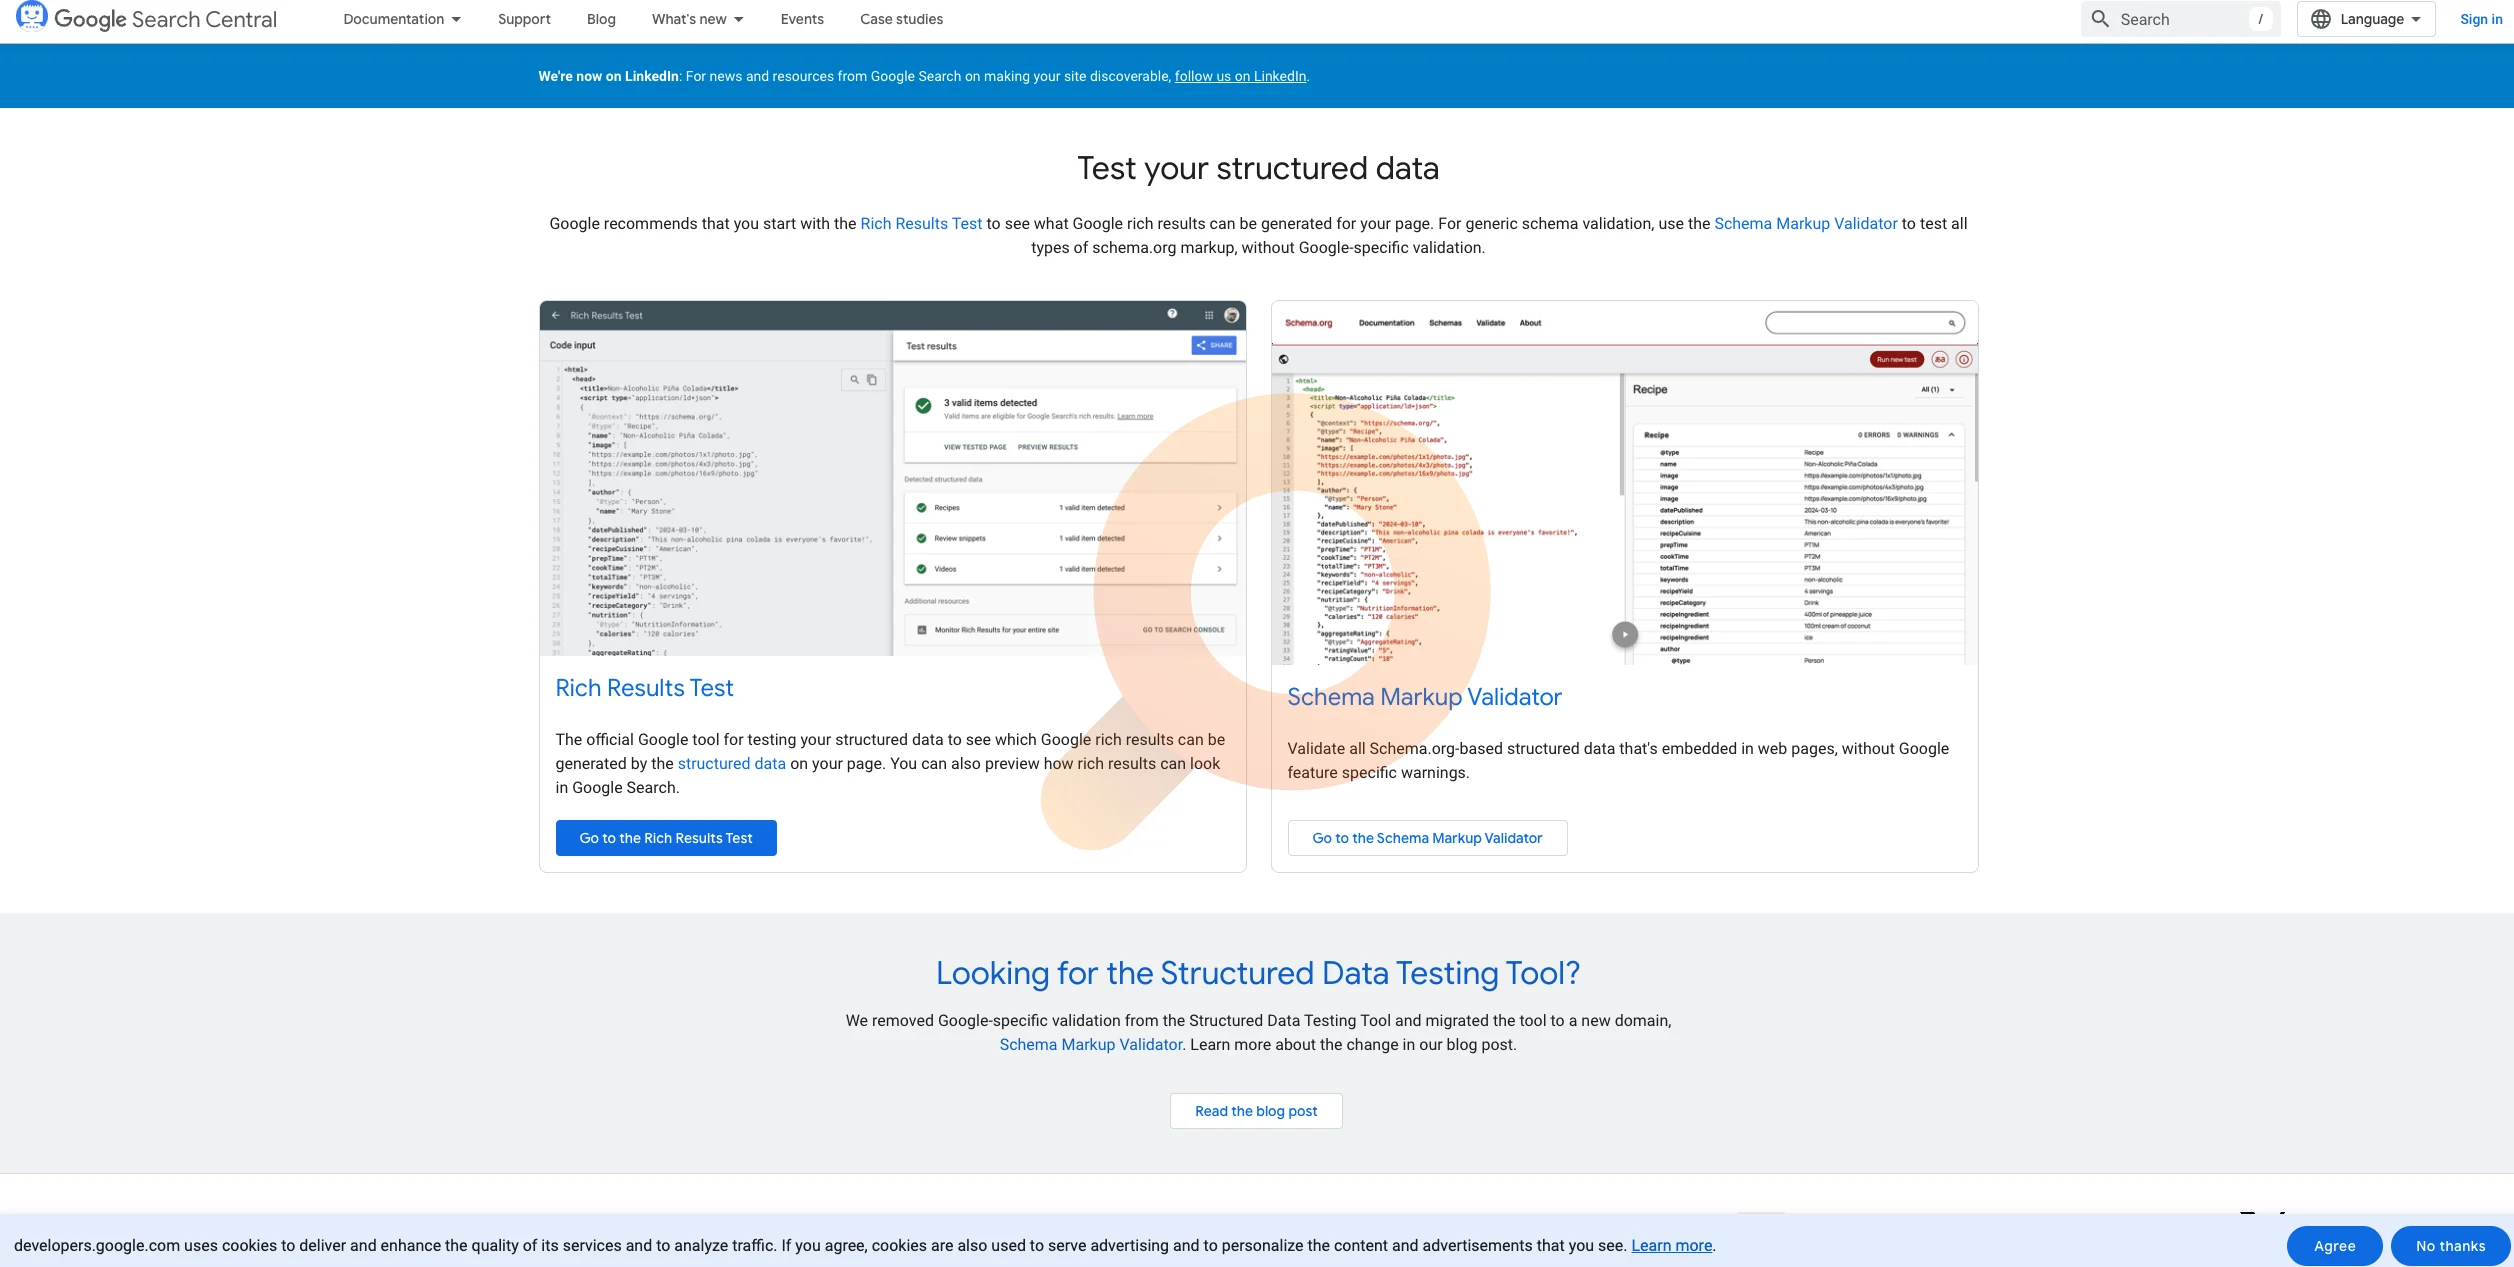
Task: Click the Google Search Central robot logo
Action: pos(33,17)
